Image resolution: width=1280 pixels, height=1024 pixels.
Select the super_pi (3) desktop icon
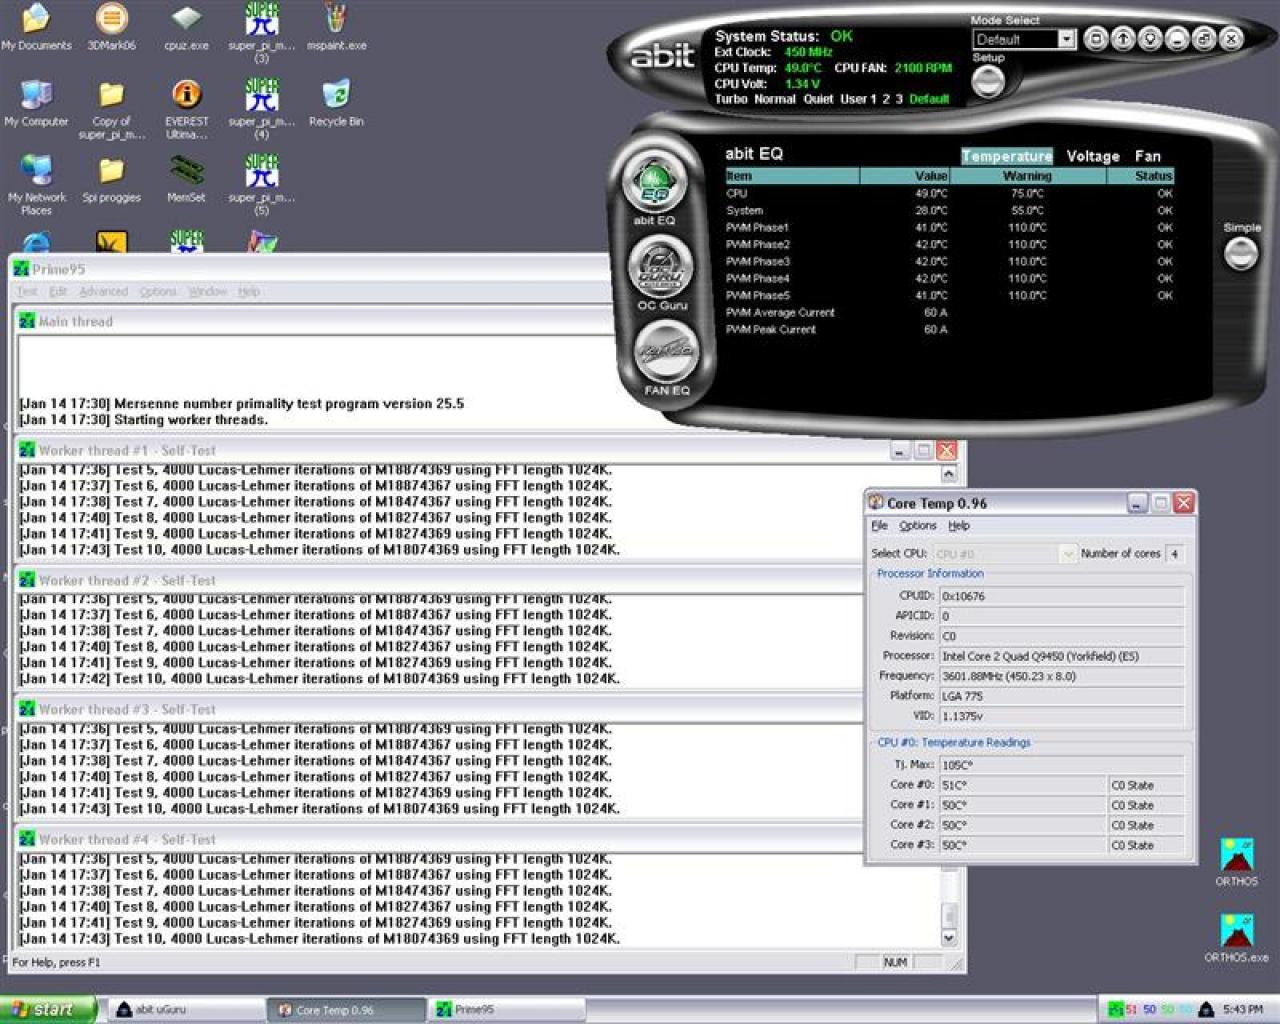point(262,32)
